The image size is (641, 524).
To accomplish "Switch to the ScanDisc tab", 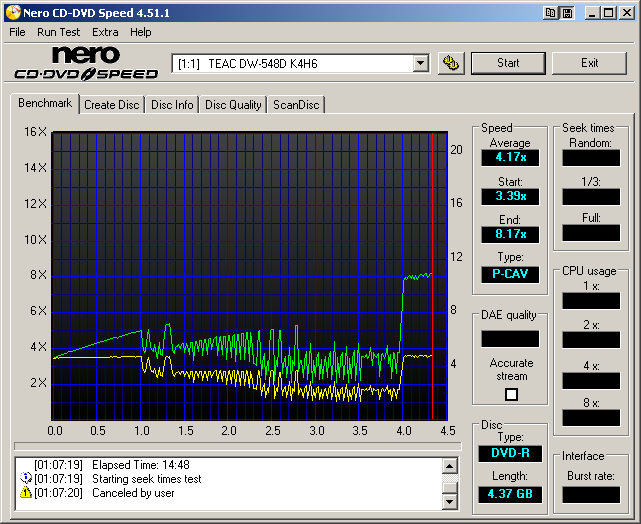I will (296, 105).
